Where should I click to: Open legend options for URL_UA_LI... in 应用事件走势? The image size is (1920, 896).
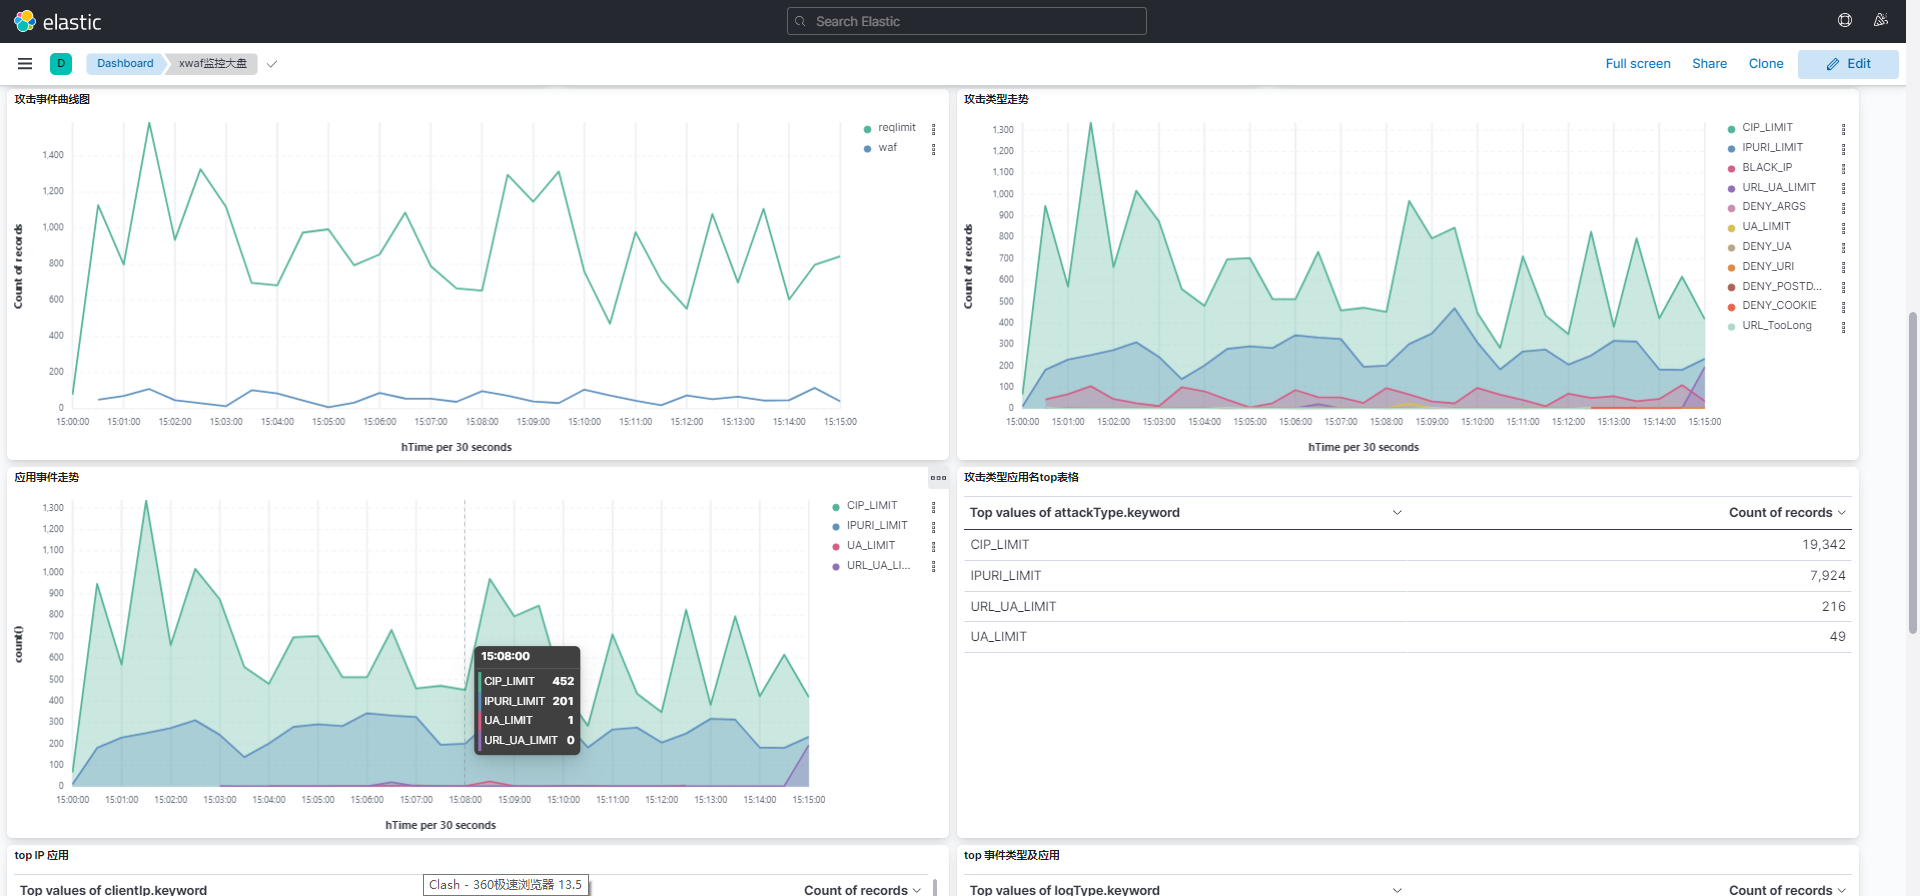point(934,566)
